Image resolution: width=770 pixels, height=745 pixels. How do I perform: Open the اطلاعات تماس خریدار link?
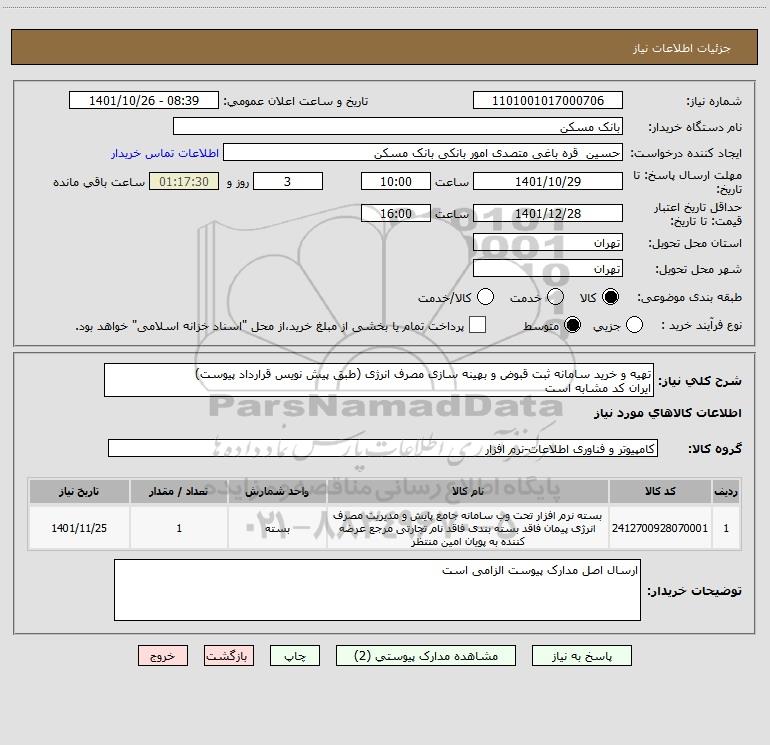click(x=165, y=153)
